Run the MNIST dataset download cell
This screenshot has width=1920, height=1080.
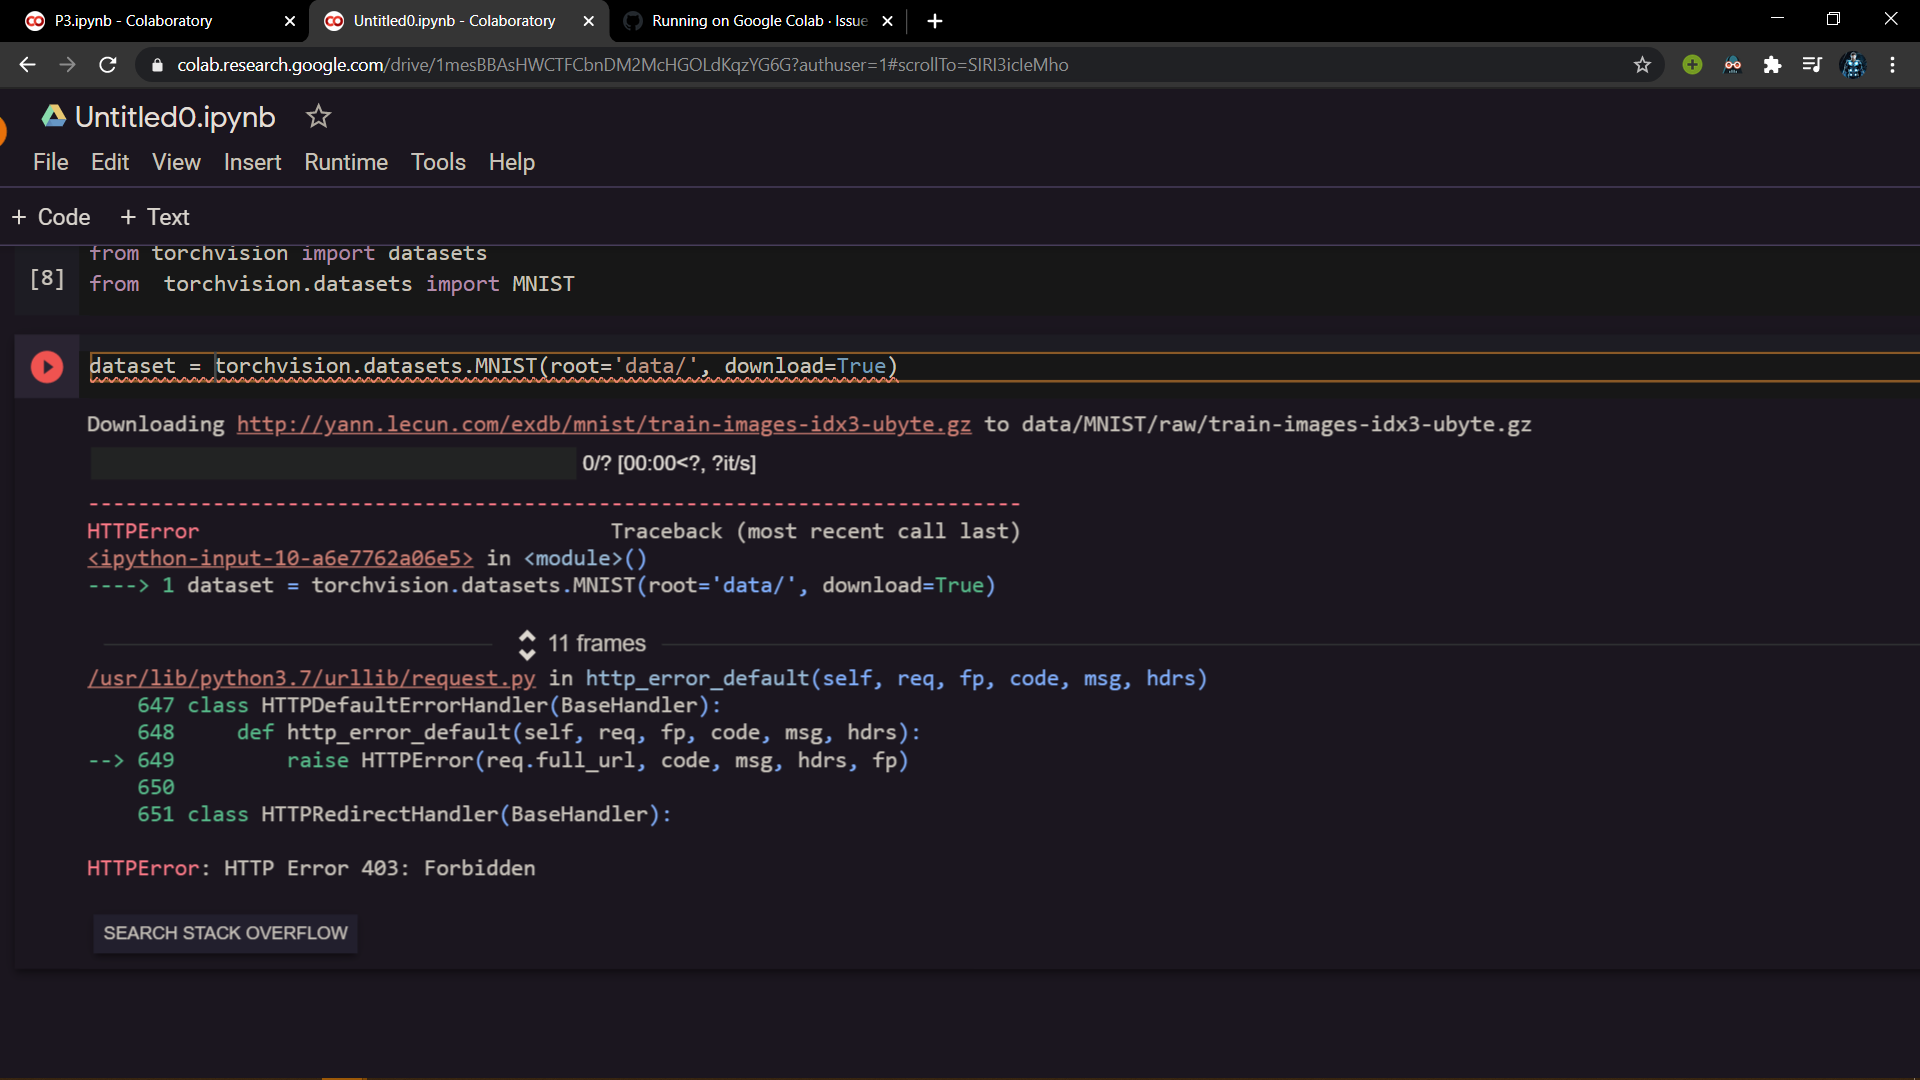click(46, 367)
